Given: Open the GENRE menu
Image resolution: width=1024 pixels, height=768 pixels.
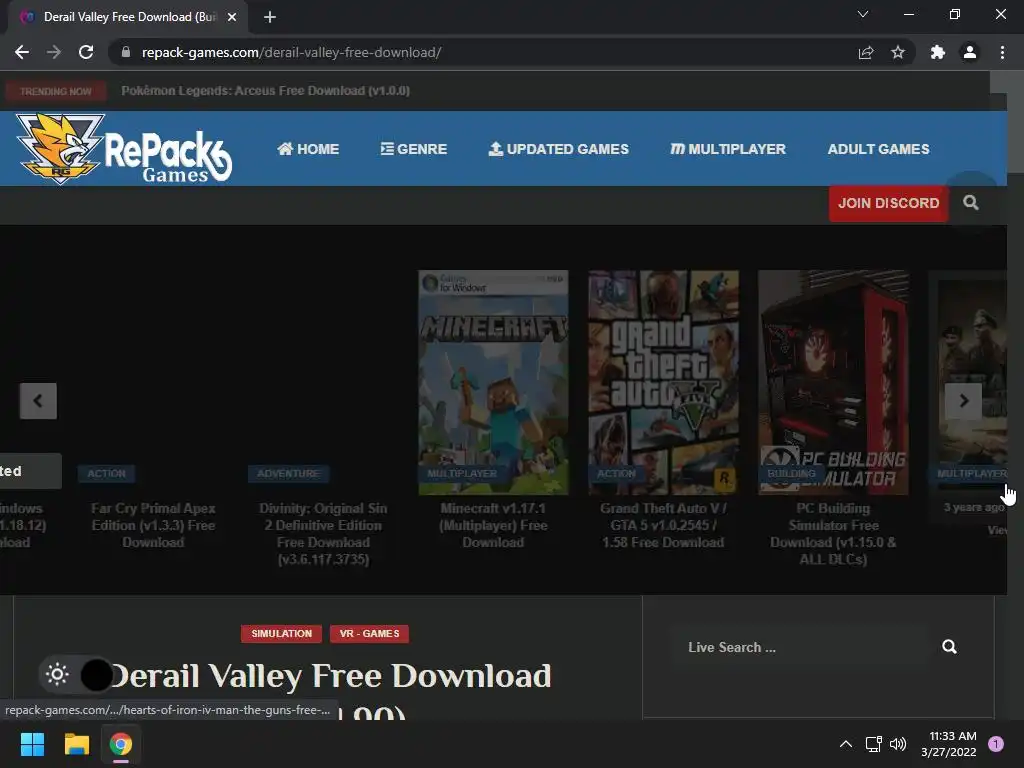Looking at the screenshot, I should point(414,149).
